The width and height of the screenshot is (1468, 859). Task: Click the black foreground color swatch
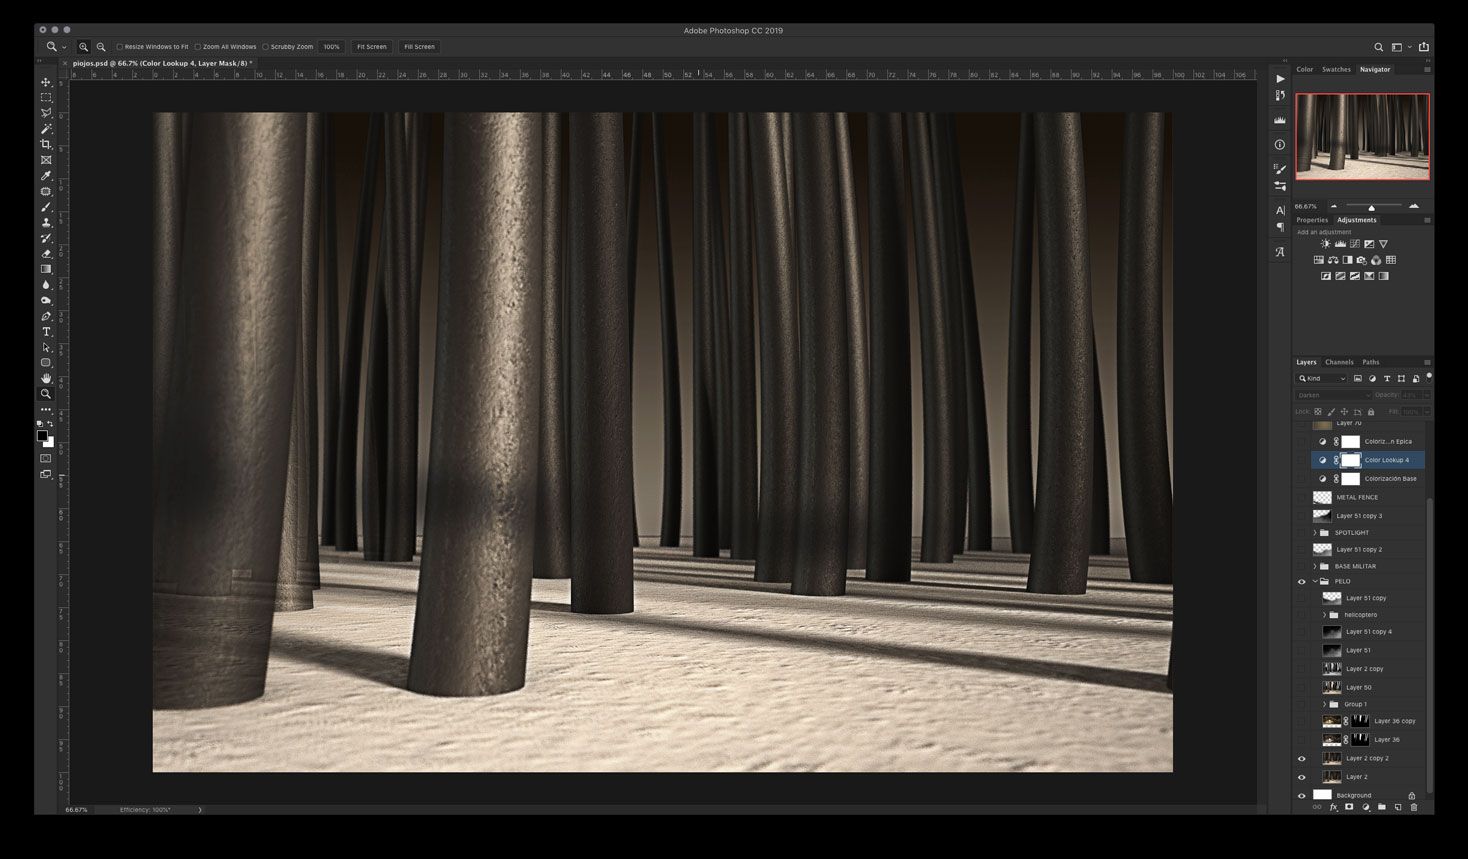click(42, 435)
